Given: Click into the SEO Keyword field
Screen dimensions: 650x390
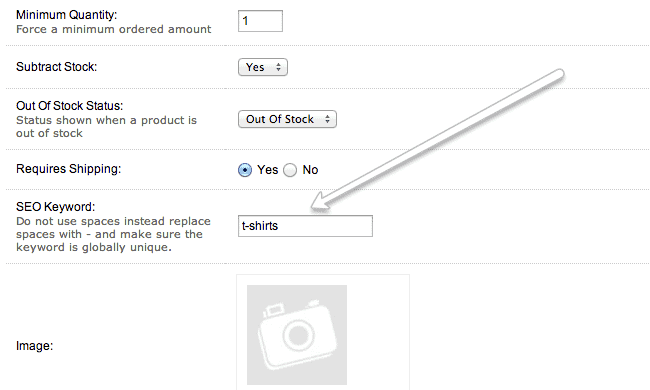Looking at the screenshot, I should pyautogui.click(x=306, y=226).
